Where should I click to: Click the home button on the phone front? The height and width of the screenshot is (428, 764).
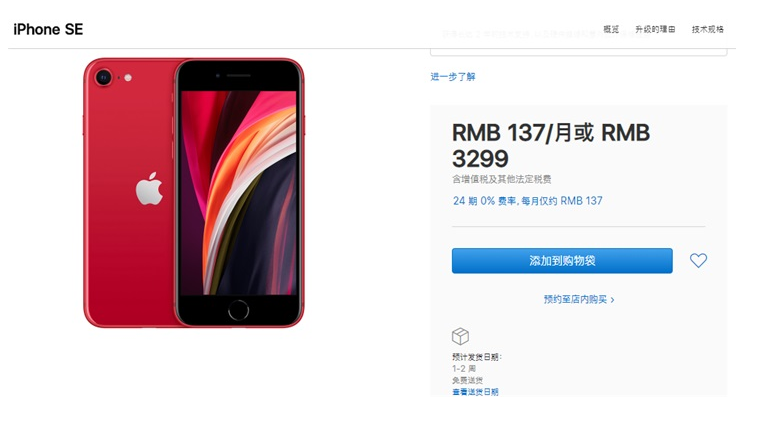[238, 310]
